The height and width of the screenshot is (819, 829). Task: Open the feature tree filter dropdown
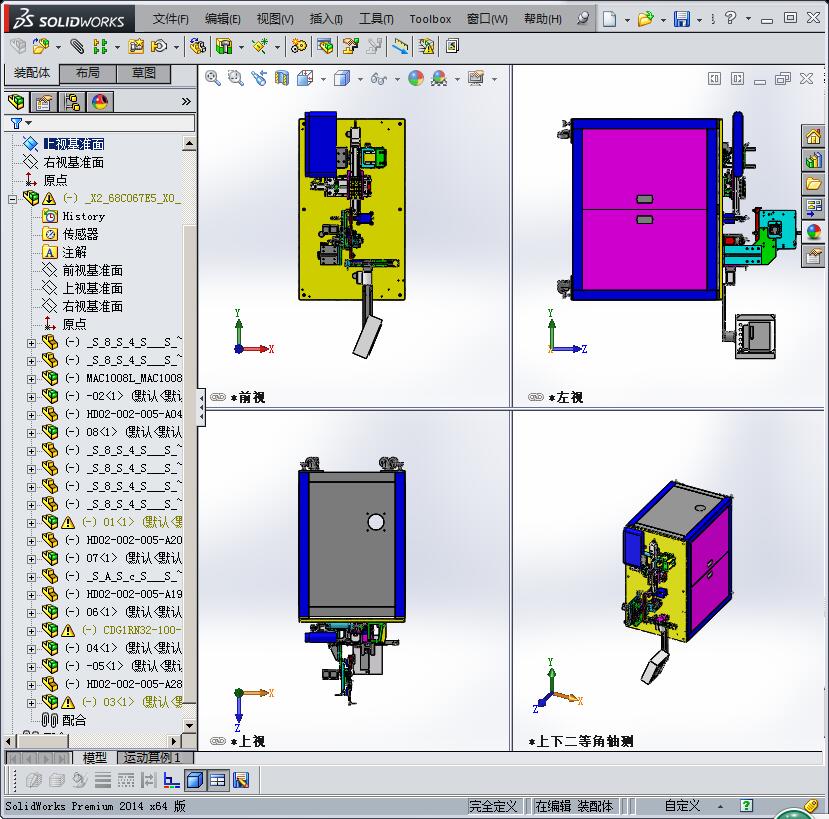pyautogui.click(x=29, y=123)
